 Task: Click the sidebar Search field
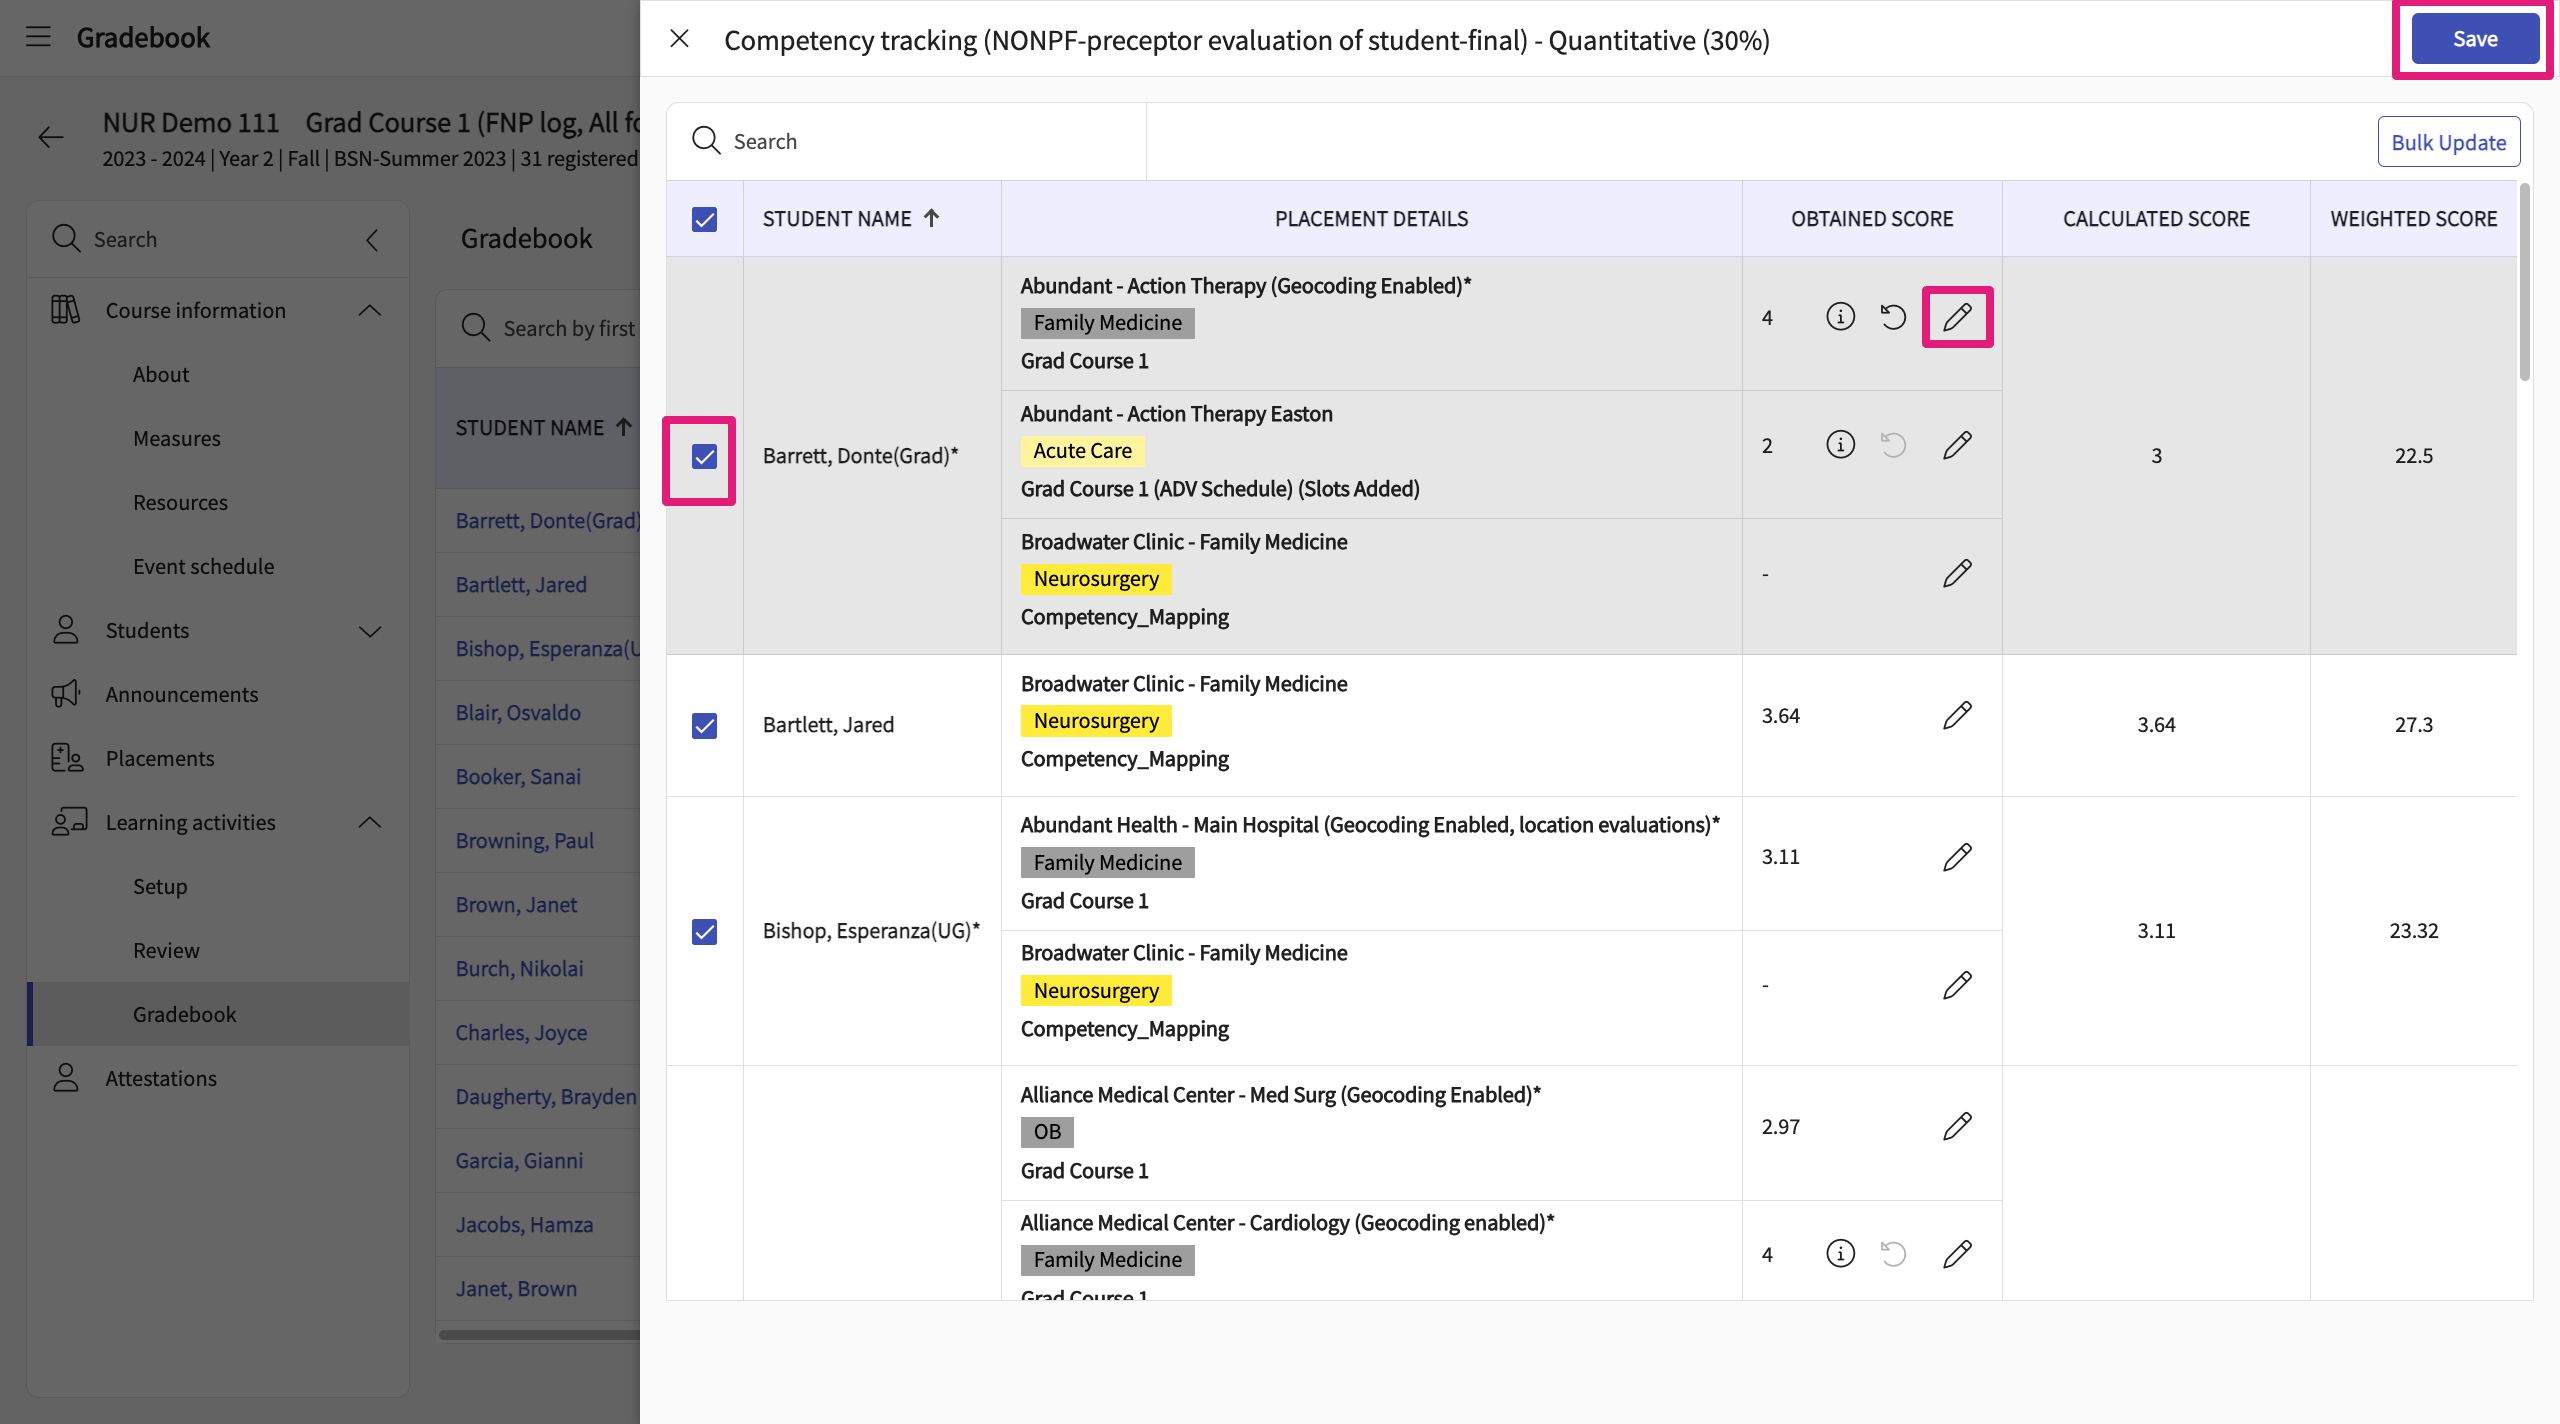click(x=200, y=239)
